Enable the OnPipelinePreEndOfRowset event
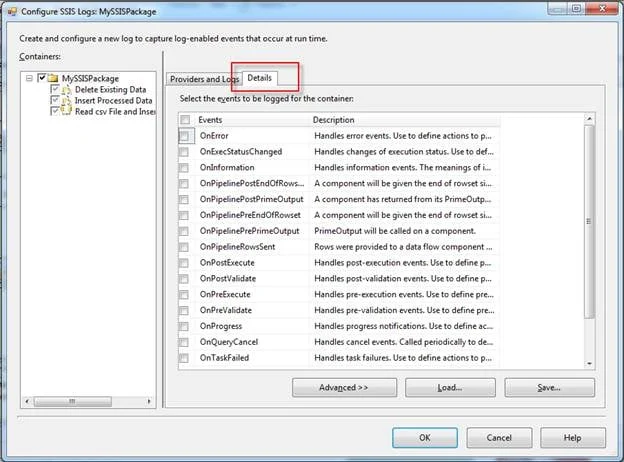 [x=184, y=215]
